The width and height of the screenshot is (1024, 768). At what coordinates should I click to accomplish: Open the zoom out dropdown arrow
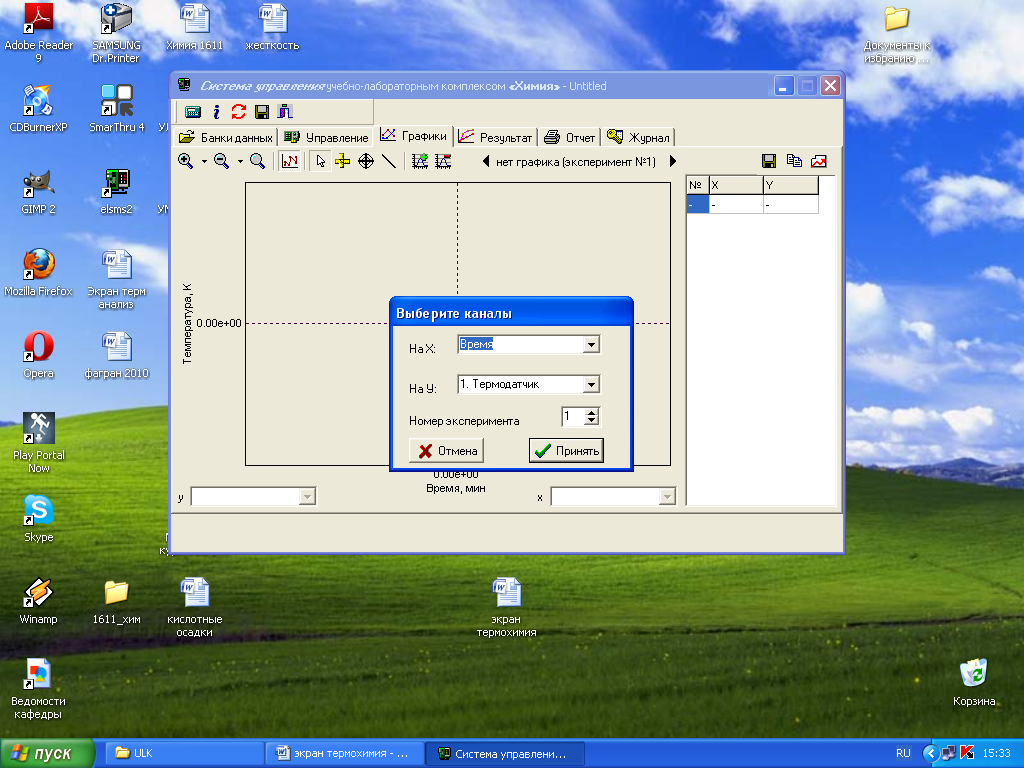(x=240, y=161)
